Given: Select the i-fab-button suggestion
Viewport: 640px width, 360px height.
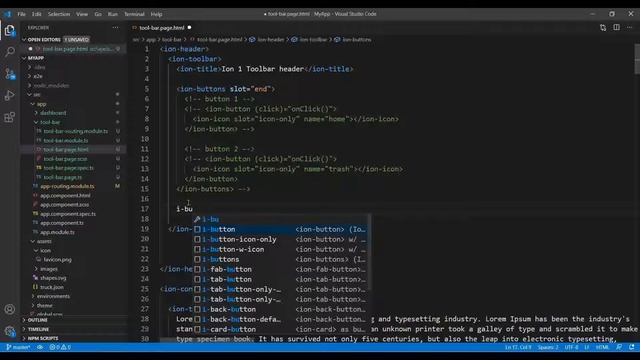Looking at the screenshot, I should [281, 269].
